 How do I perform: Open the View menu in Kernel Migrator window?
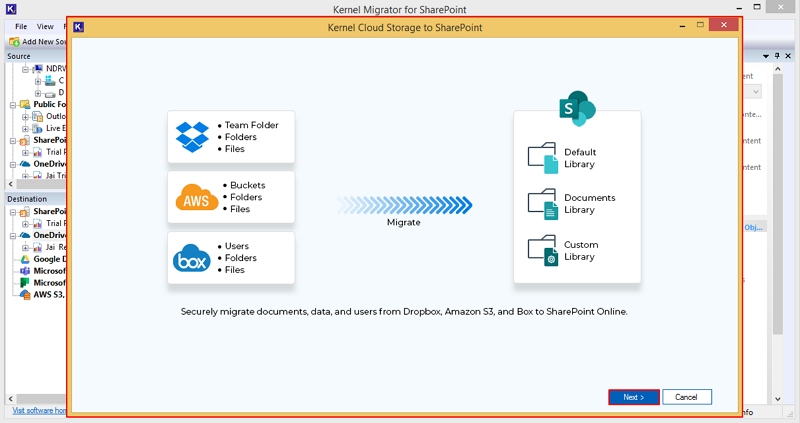45,27
